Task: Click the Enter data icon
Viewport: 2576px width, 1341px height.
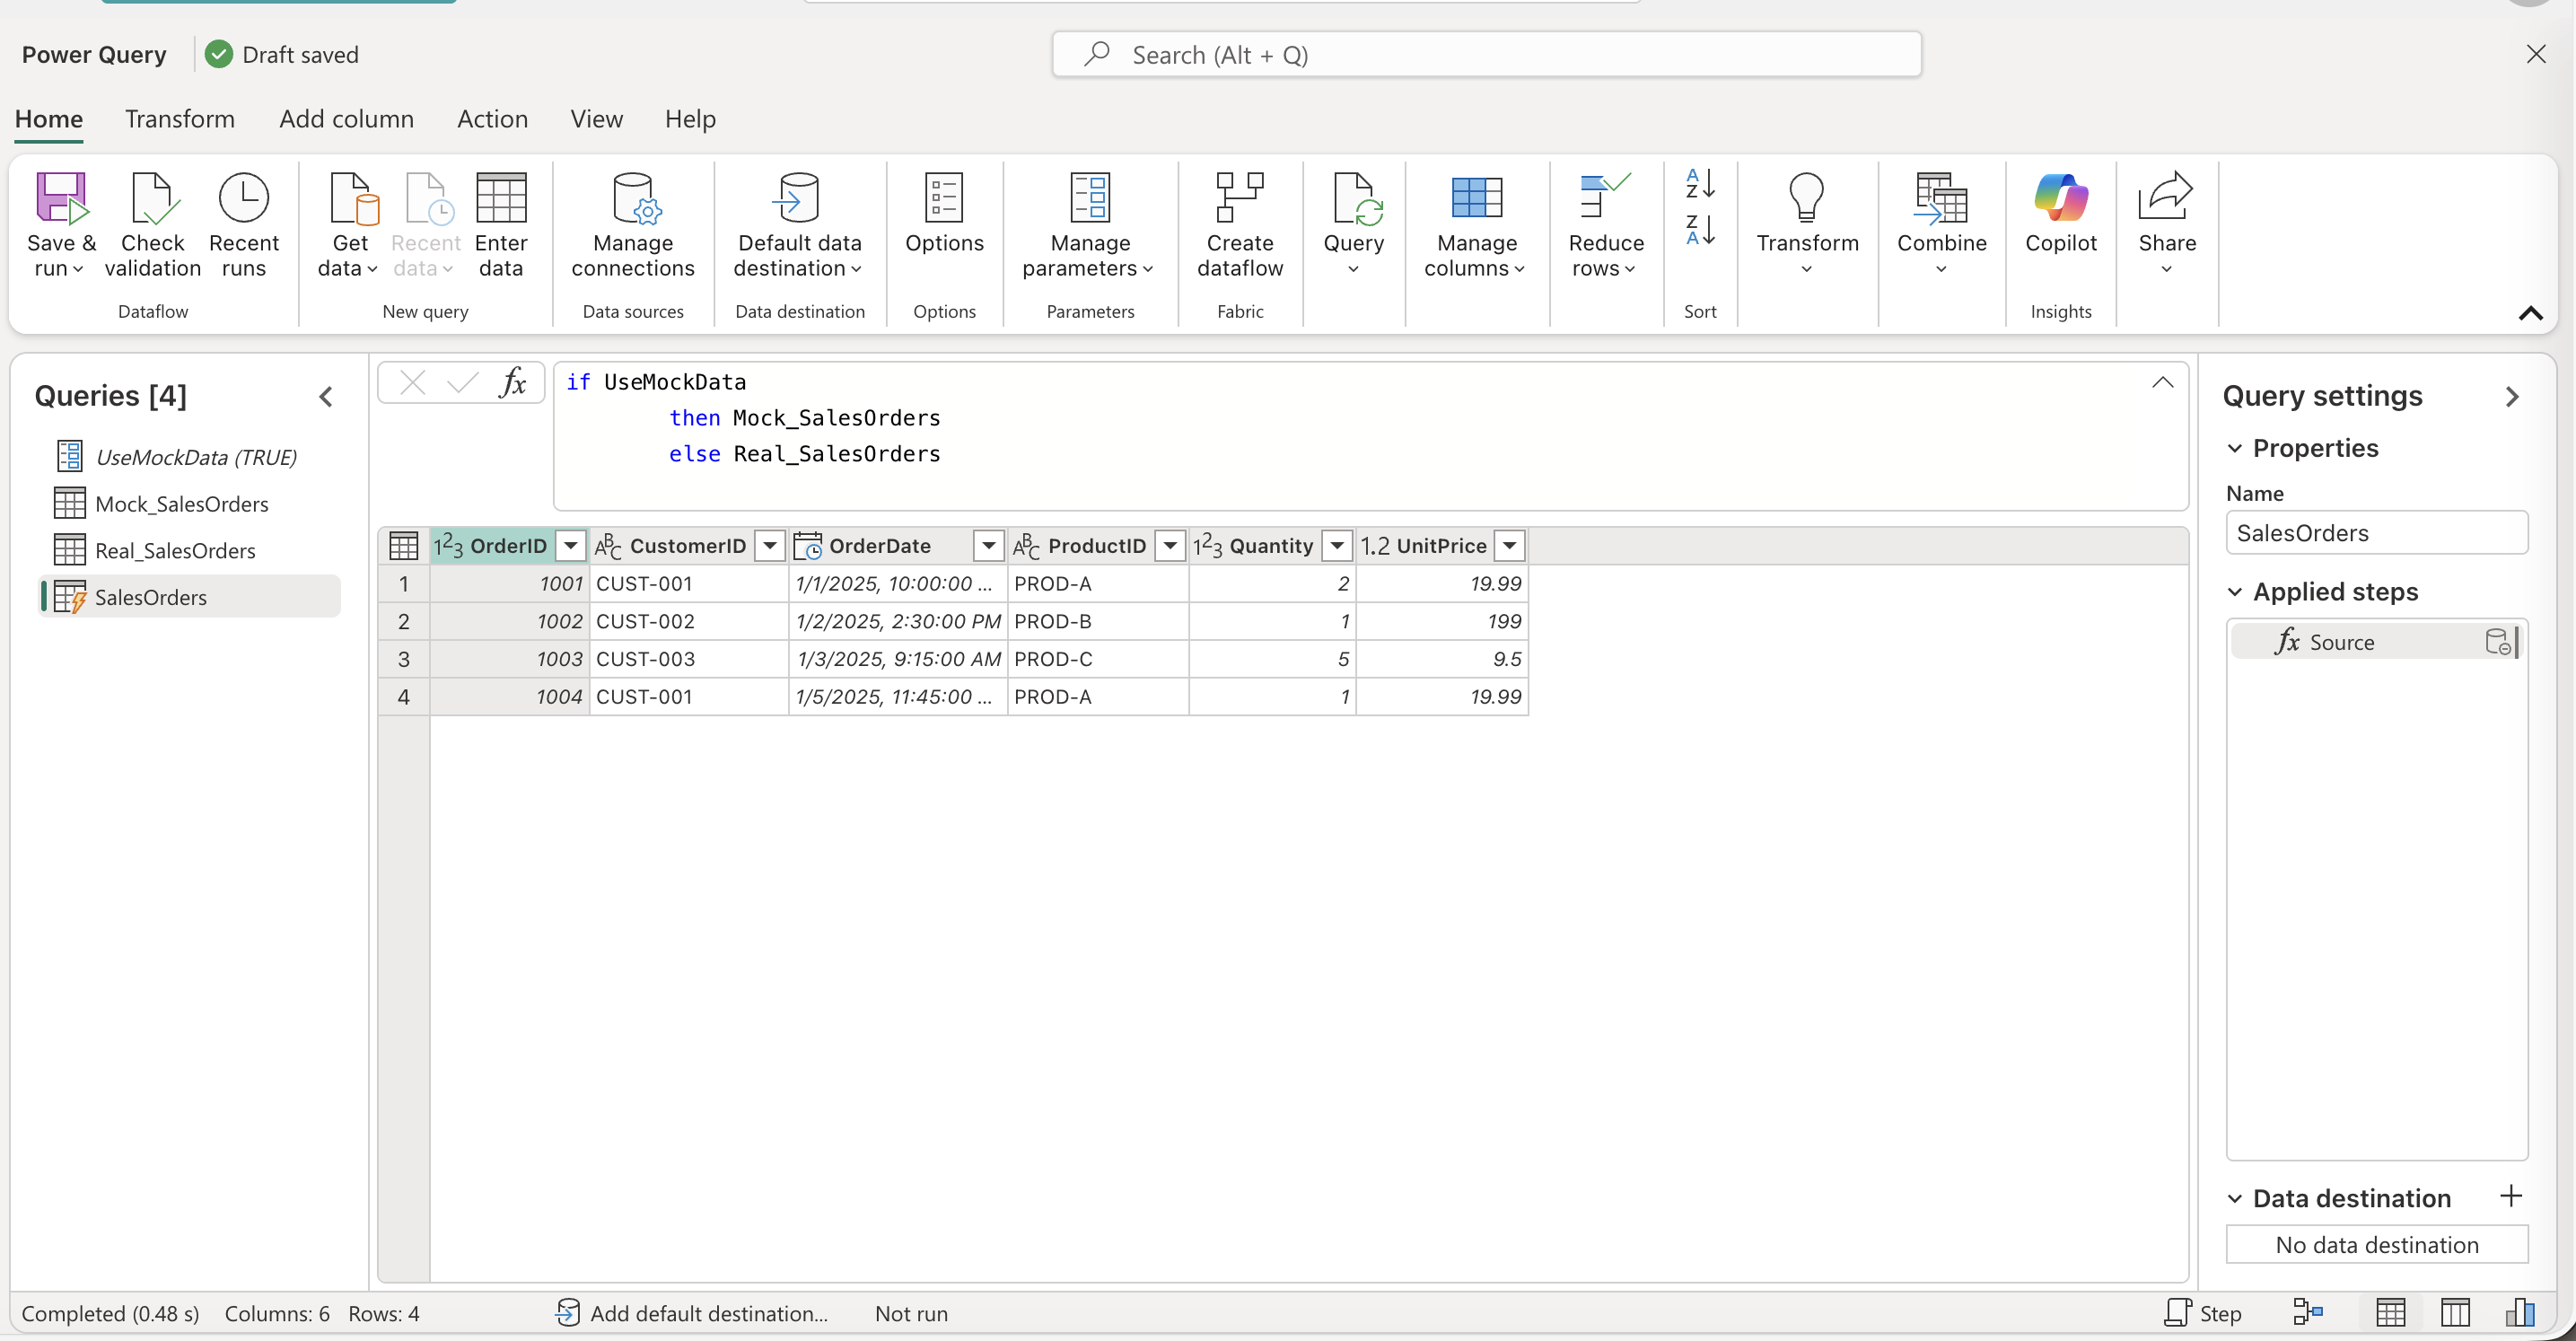Action: pos(501,197)
